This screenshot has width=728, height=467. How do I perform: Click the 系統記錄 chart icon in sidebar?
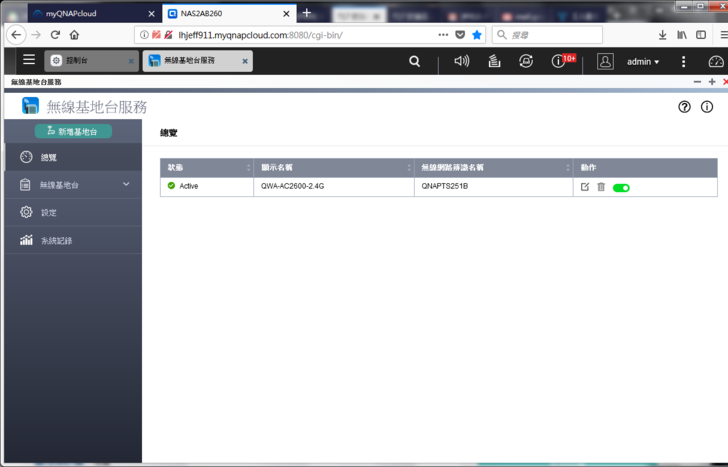[26, 240]
